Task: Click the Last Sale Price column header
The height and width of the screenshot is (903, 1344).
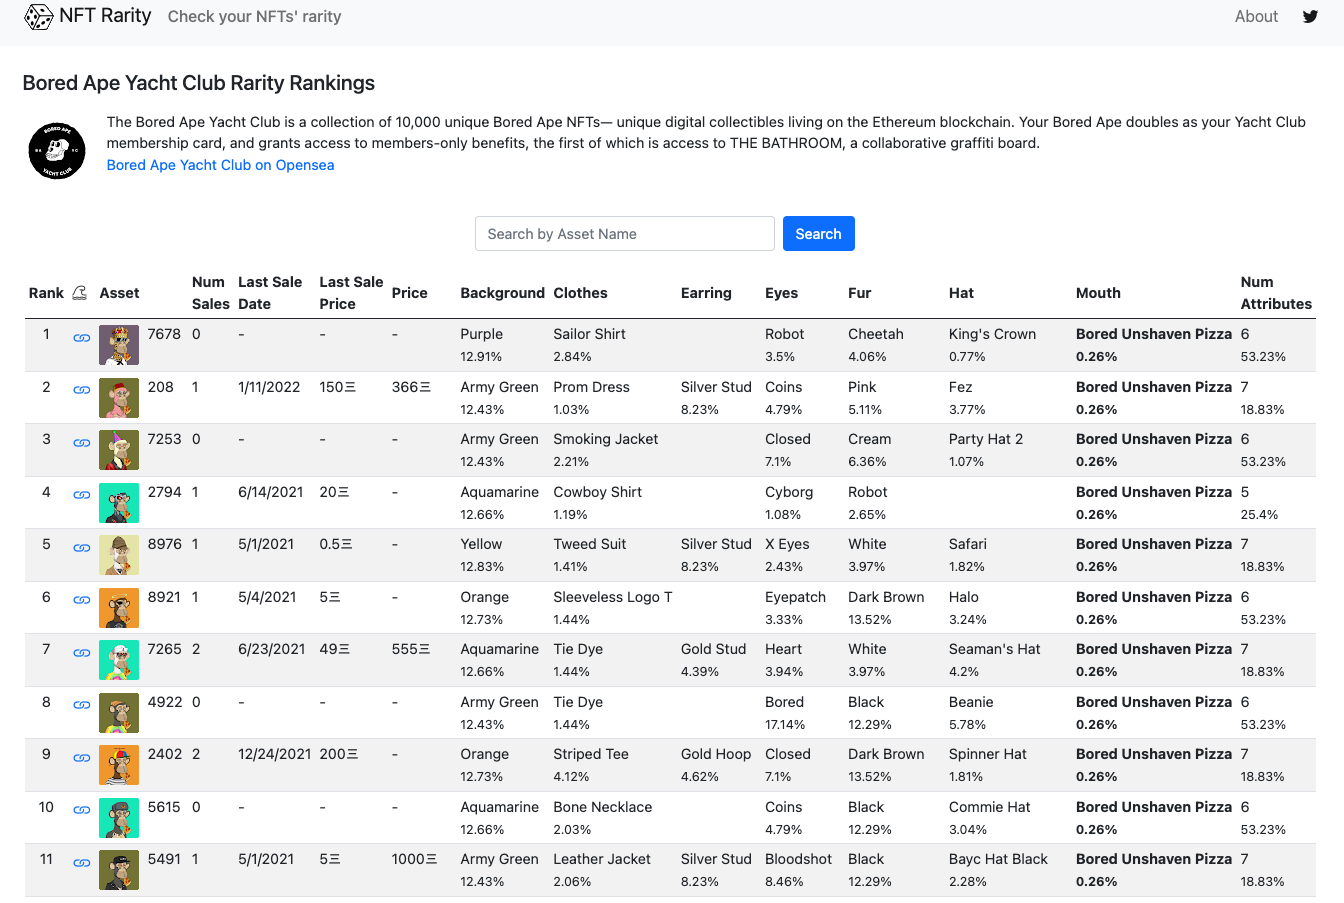Action: tap(351, 293)
